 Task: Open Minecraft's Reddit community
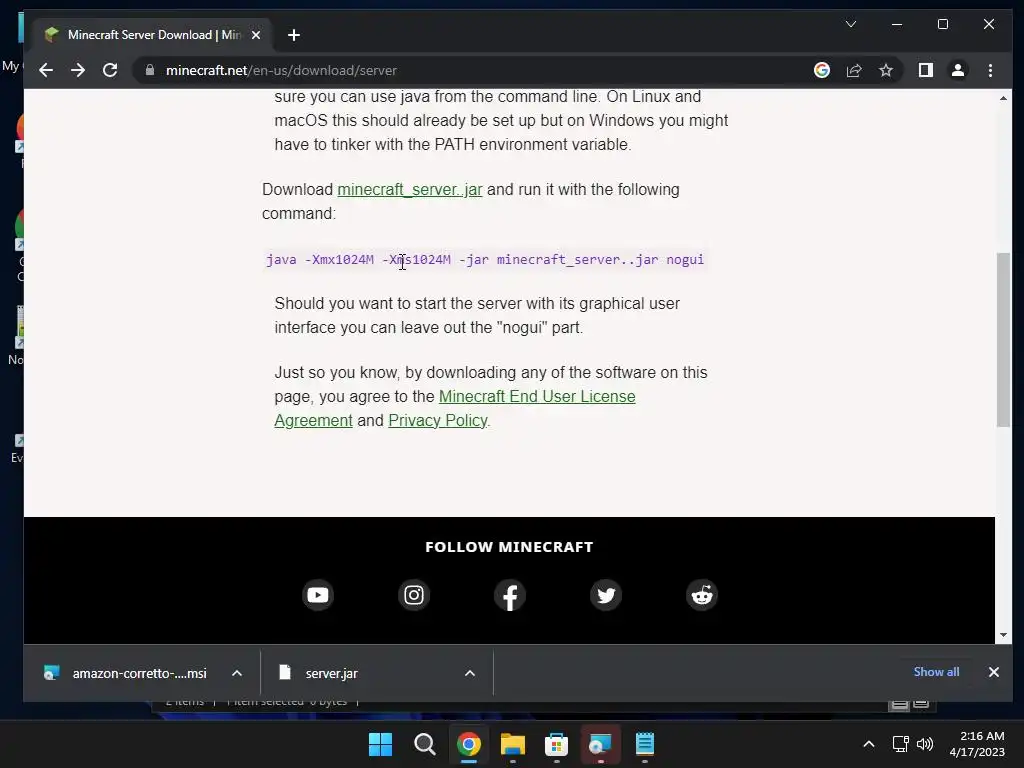coord(702,595)
